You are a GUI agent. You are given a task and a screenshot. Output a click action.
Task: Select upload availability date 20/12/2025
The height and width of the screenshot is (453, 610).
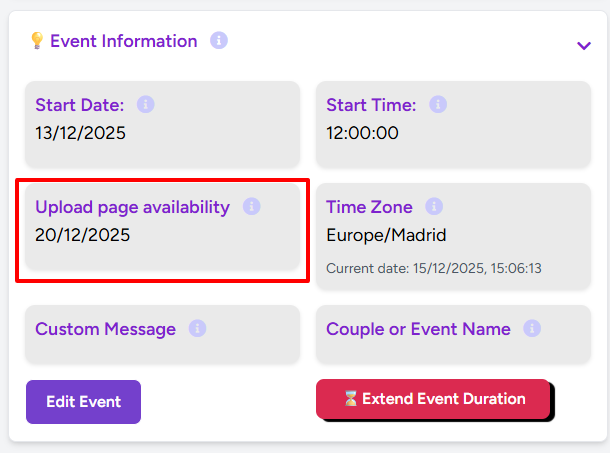(83, 236)
